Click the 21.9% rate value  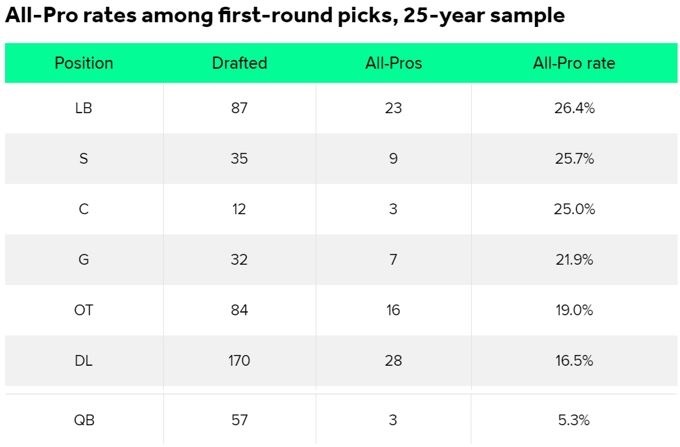[574, 259]
